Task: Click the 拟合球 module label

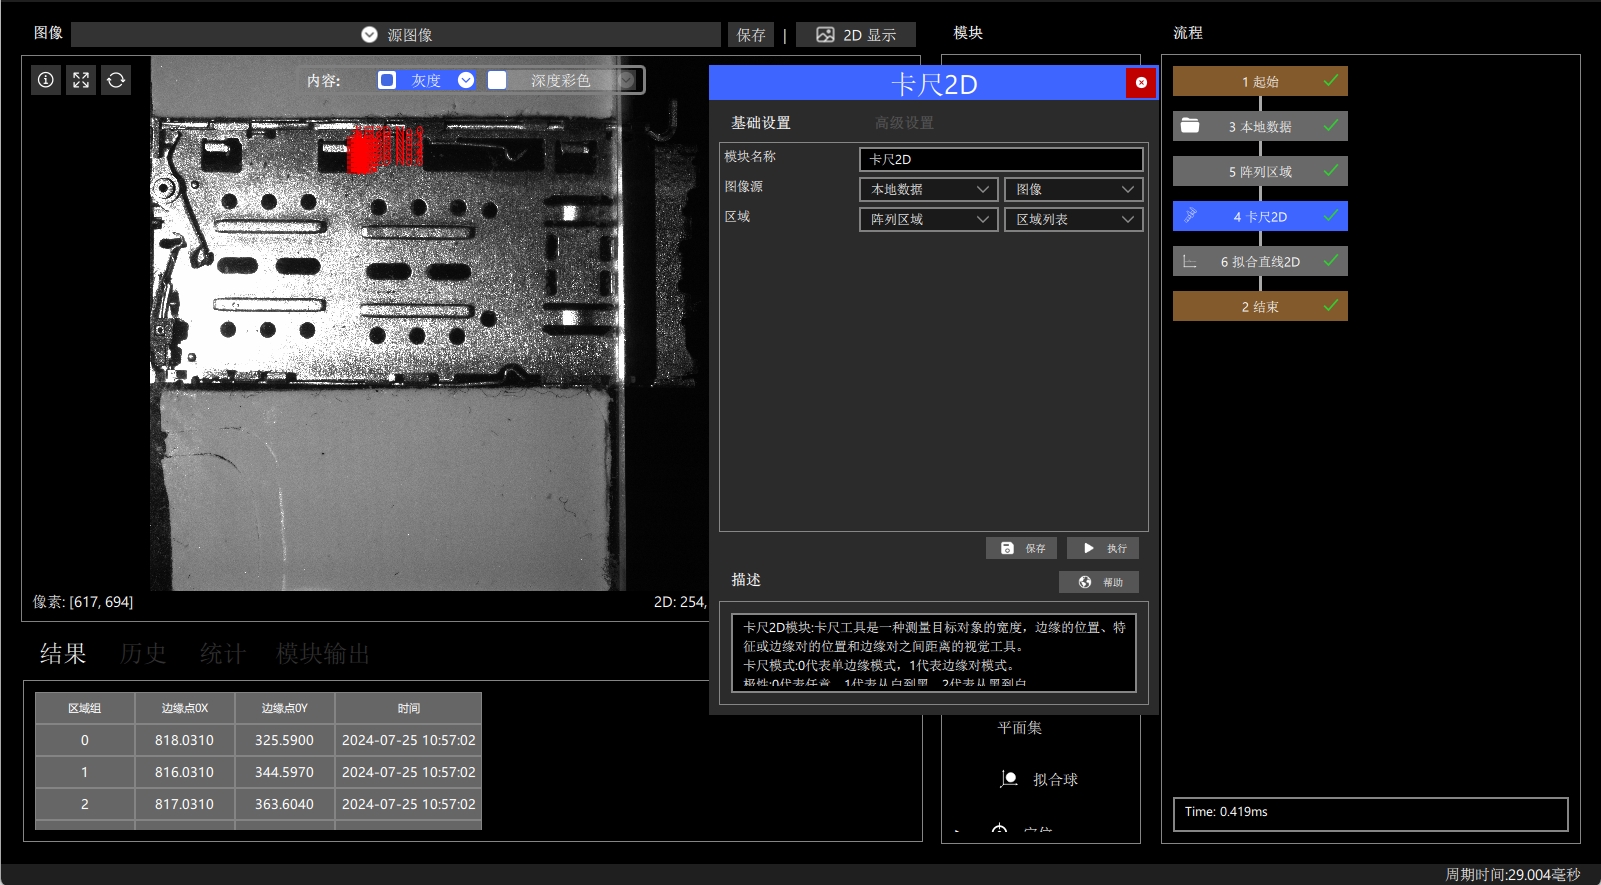Action: click(x=1055, y=779)
